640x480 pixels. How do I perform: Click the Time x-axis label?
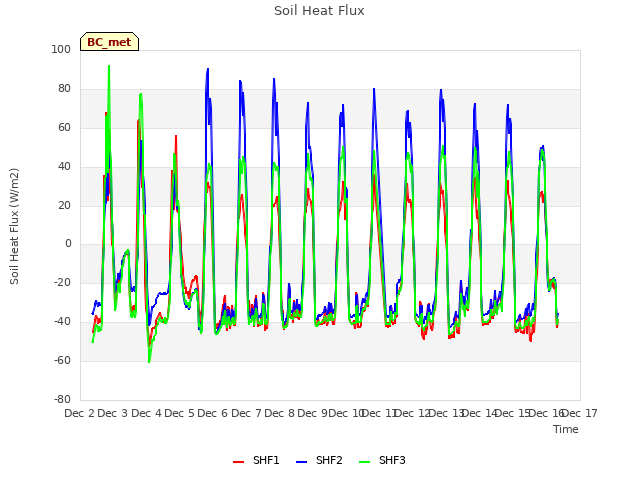pyautogui.click(x=566, y=429)
